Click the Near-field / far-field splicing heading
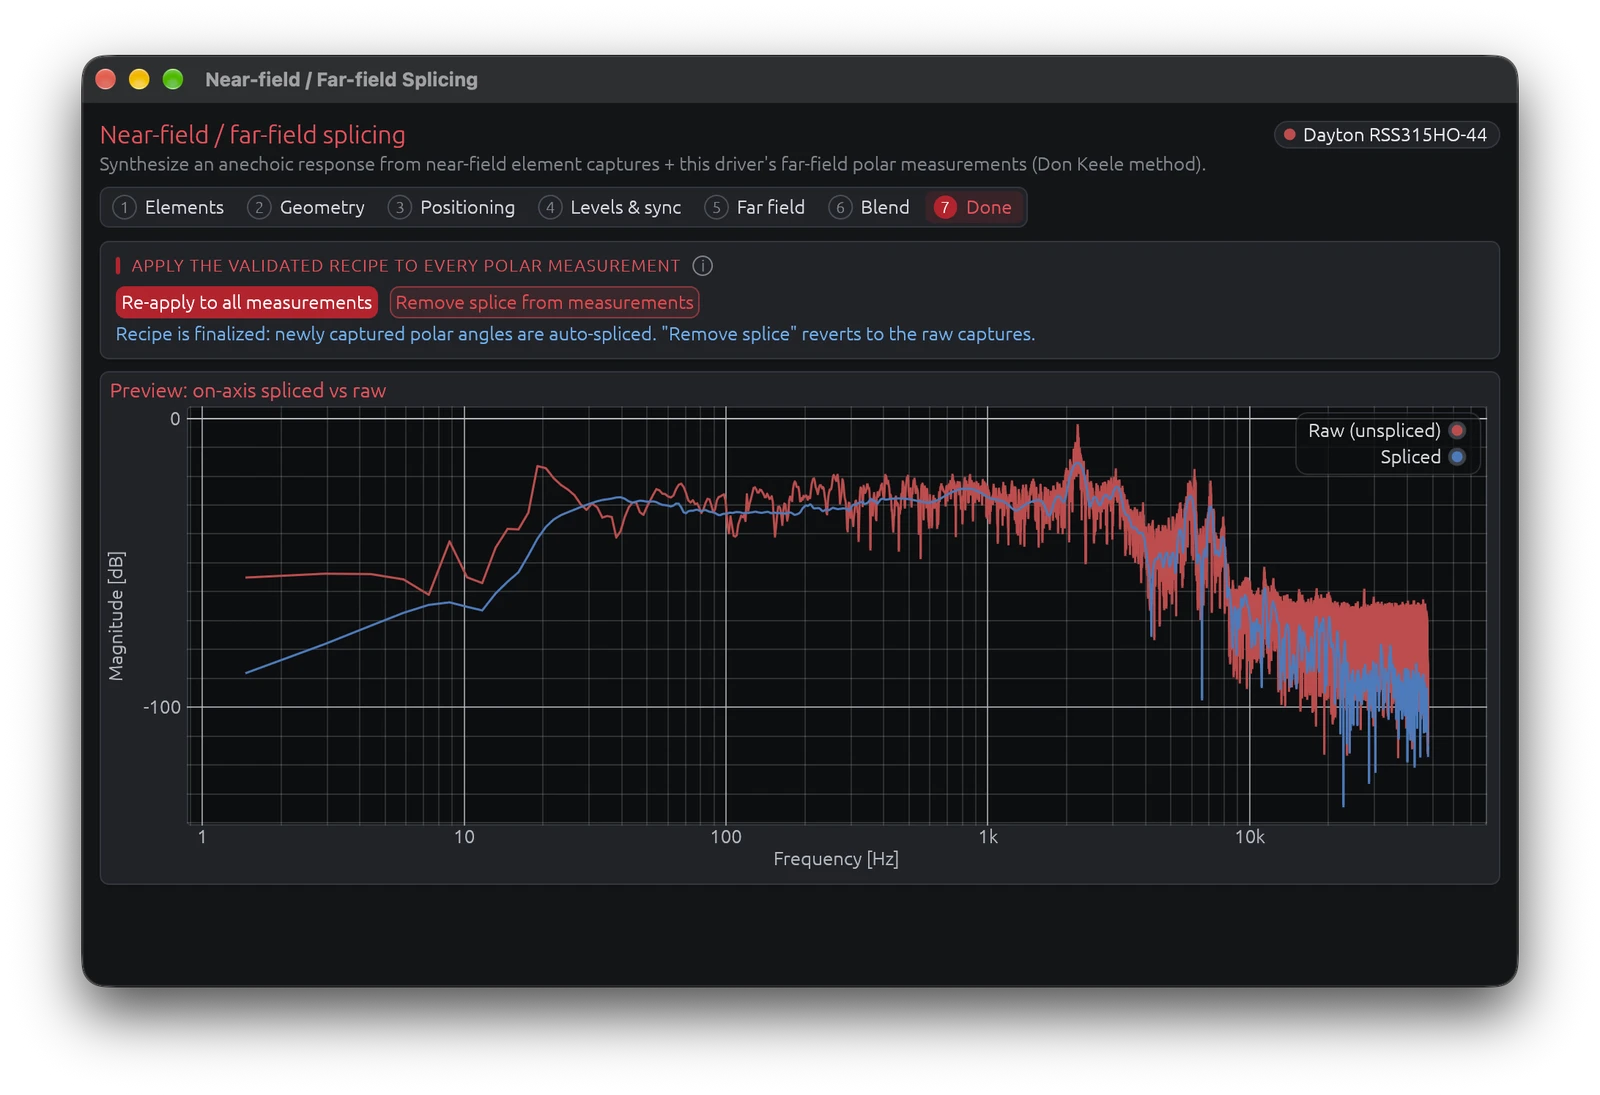Image resolution: width=1600 pixels, height=1095 pixels. tap(253, 135)
